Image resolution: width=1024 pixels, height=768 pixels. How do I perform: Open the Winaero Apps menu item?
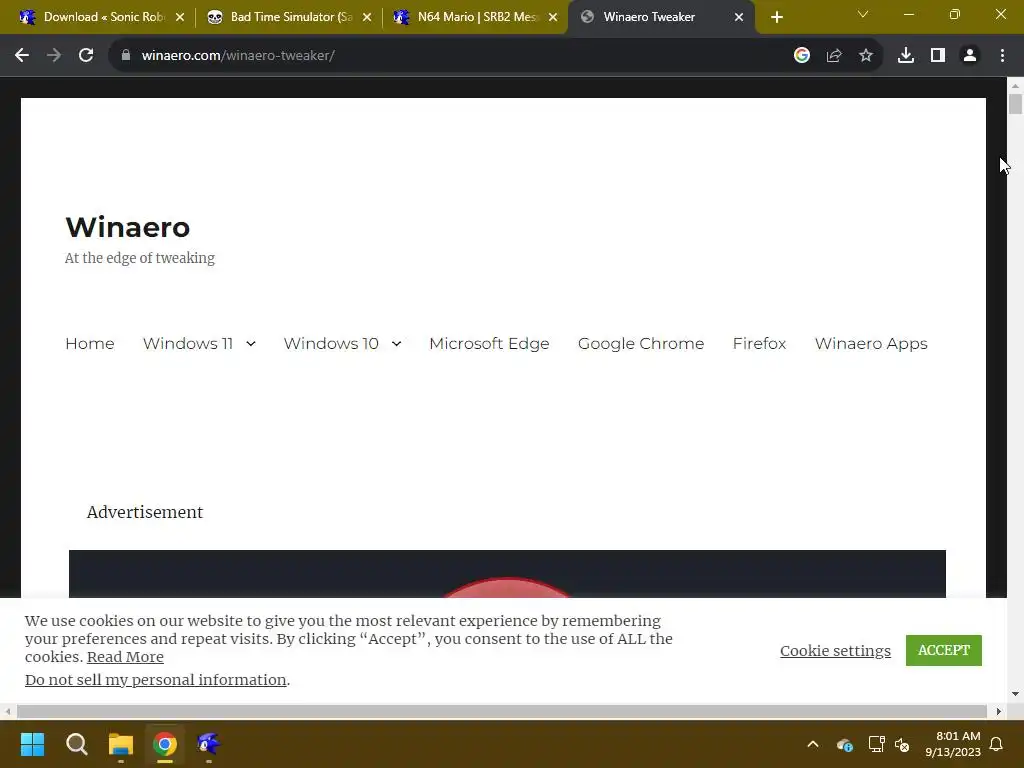coord(871,344)
